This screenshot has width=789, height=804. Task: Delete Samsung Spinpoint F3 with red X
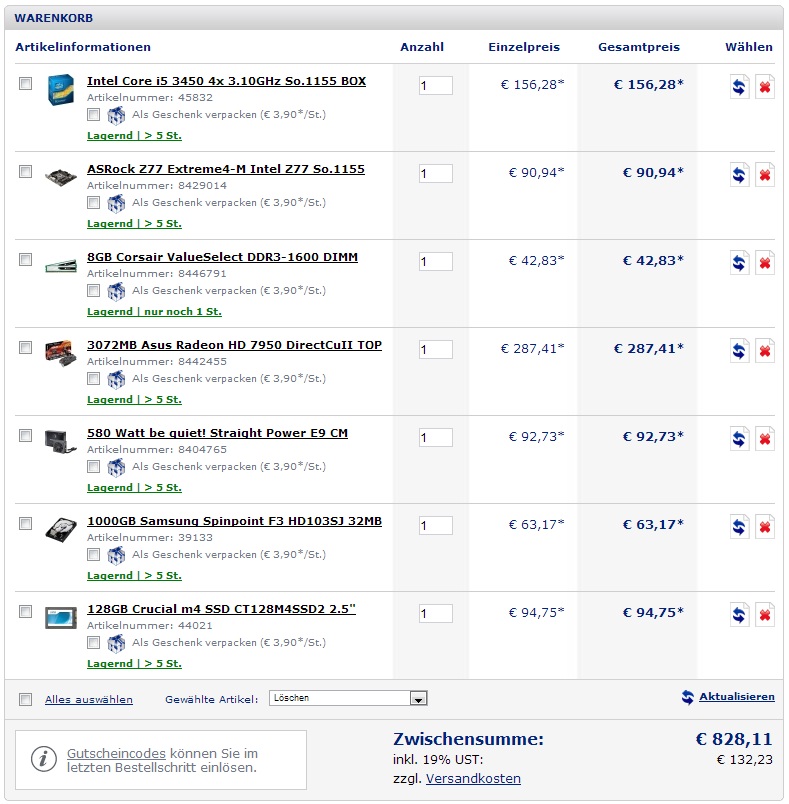click(764, 527)
